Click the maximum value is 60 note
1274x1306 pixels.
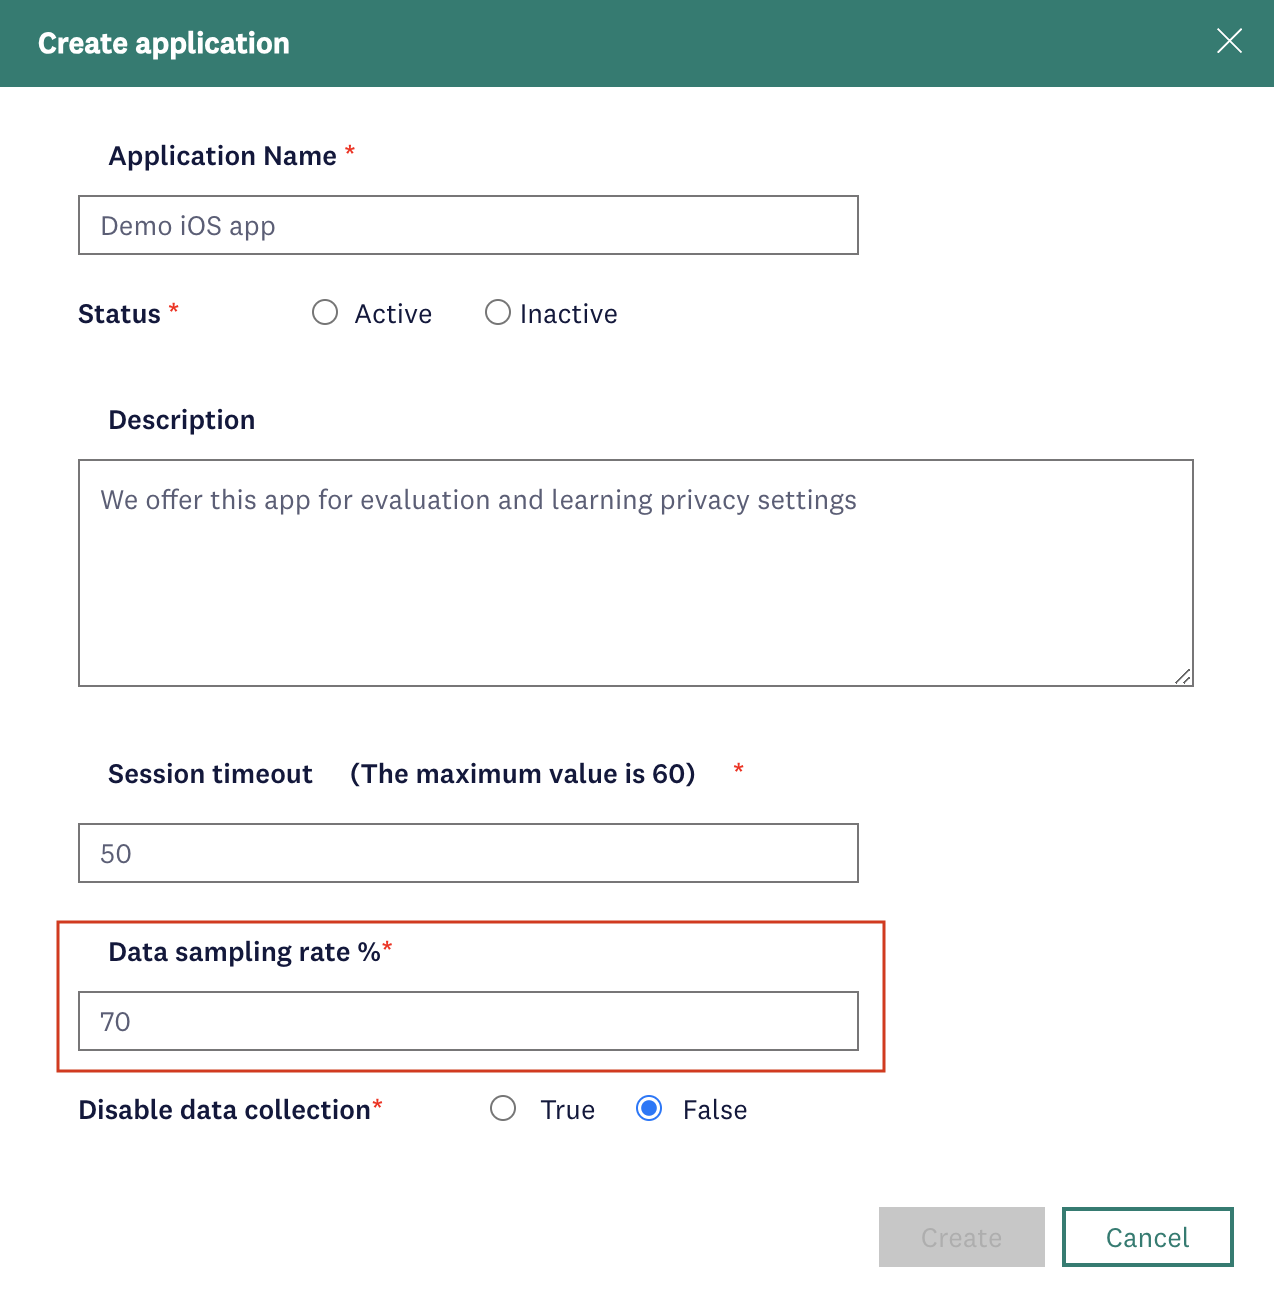523,774
